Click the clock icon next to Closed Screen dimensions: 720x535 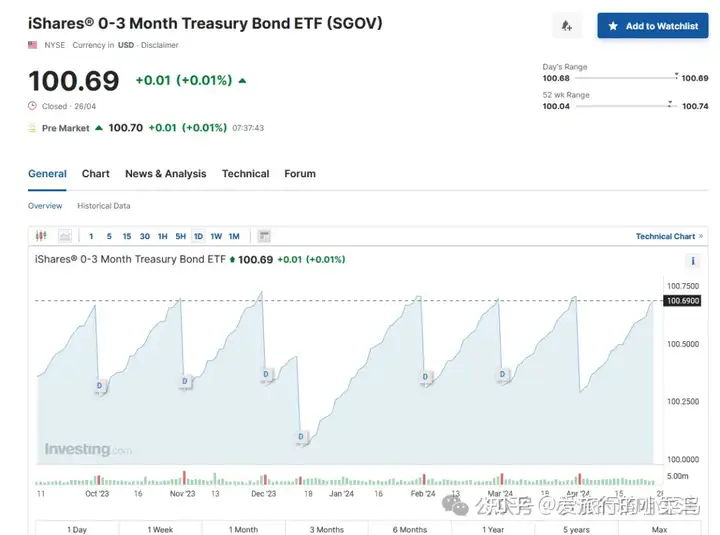[x=33, y=106]
